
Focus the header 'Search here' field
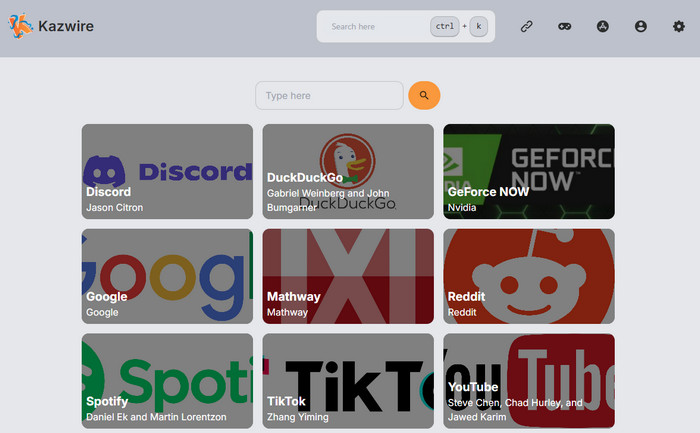[405, 26]
